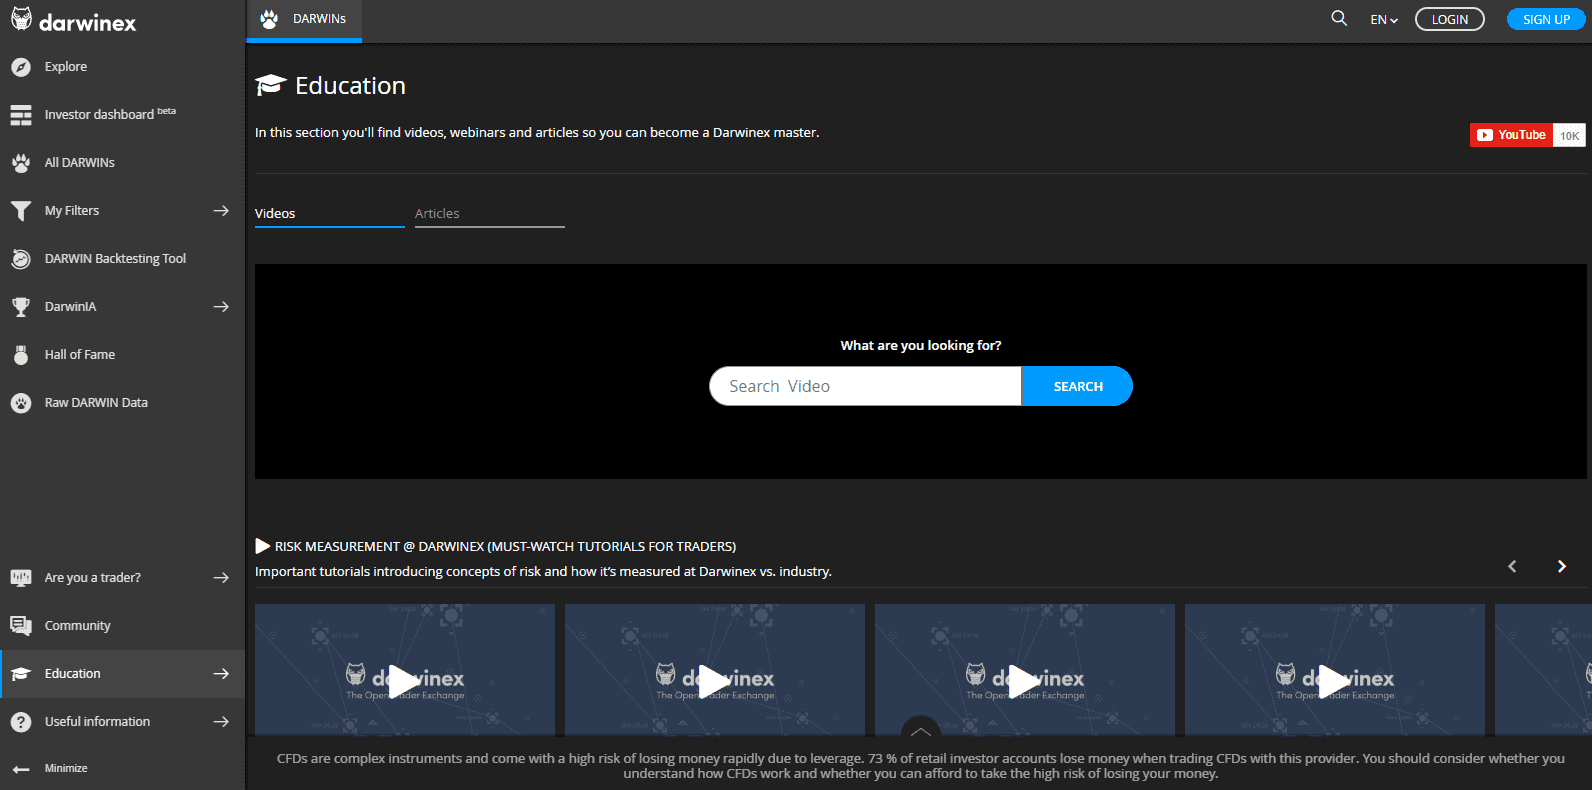
Task: Click the All DARWINs paw icon
Action: 21,163
